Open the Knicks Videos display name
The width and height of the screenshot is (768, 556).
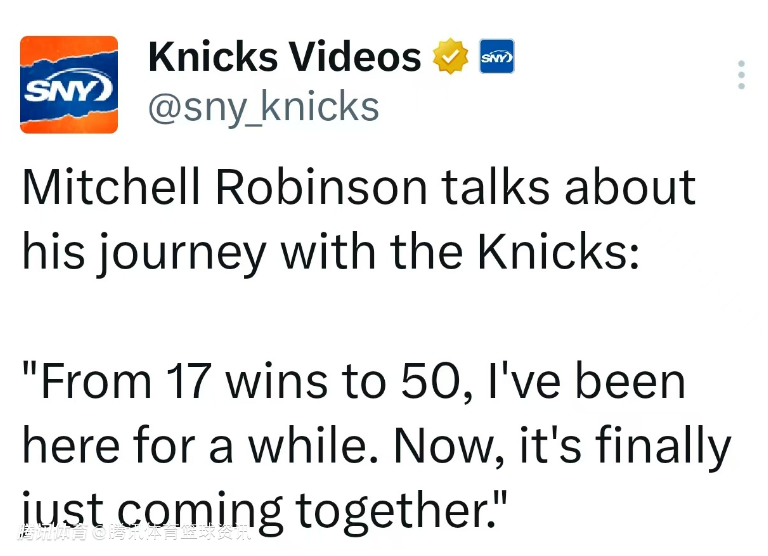point(285,57)
